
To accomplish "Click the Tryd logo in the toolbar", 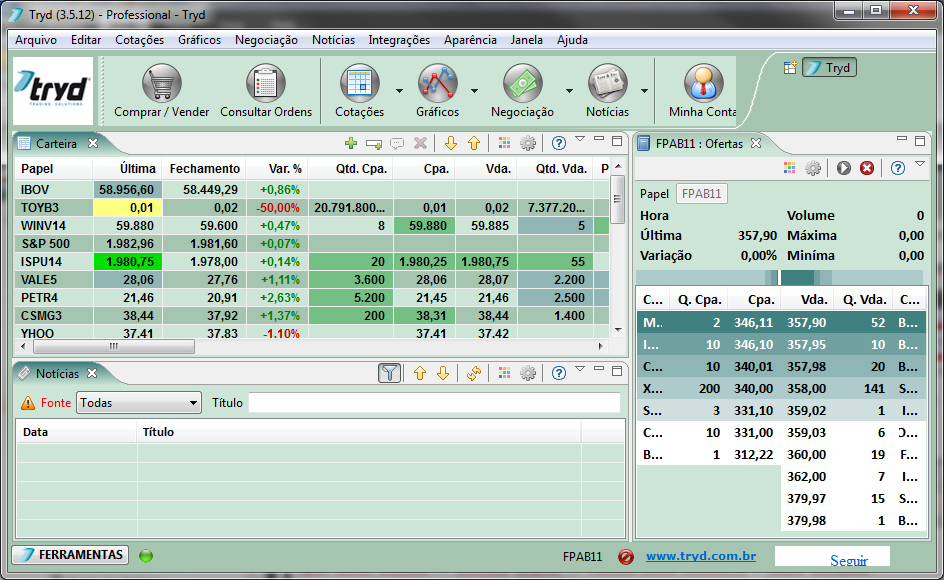I will tap(53, 90).
